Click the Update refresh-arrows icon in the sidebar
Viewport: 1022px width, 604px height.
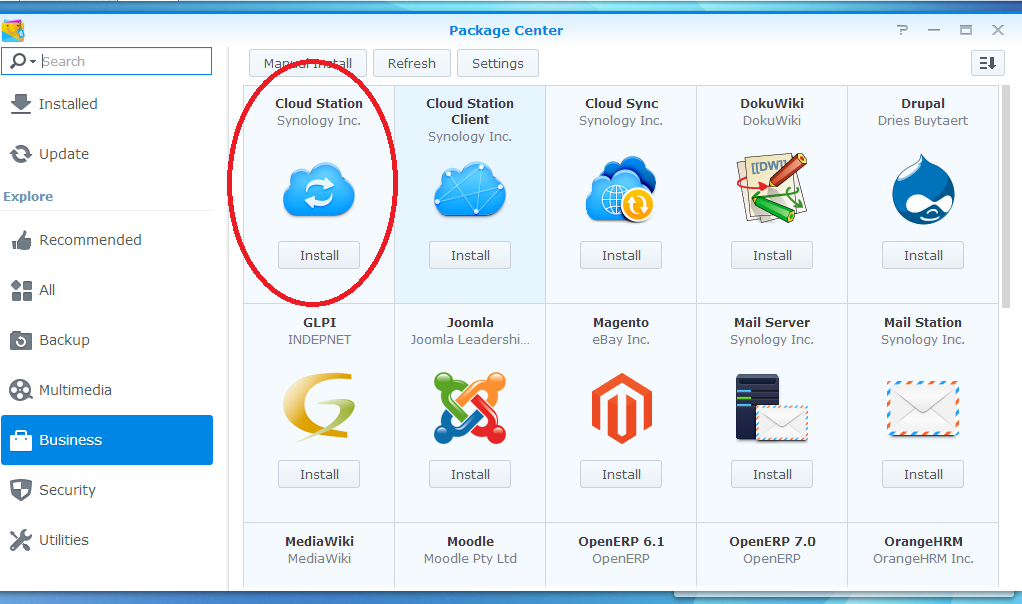(x=21, y=154)
